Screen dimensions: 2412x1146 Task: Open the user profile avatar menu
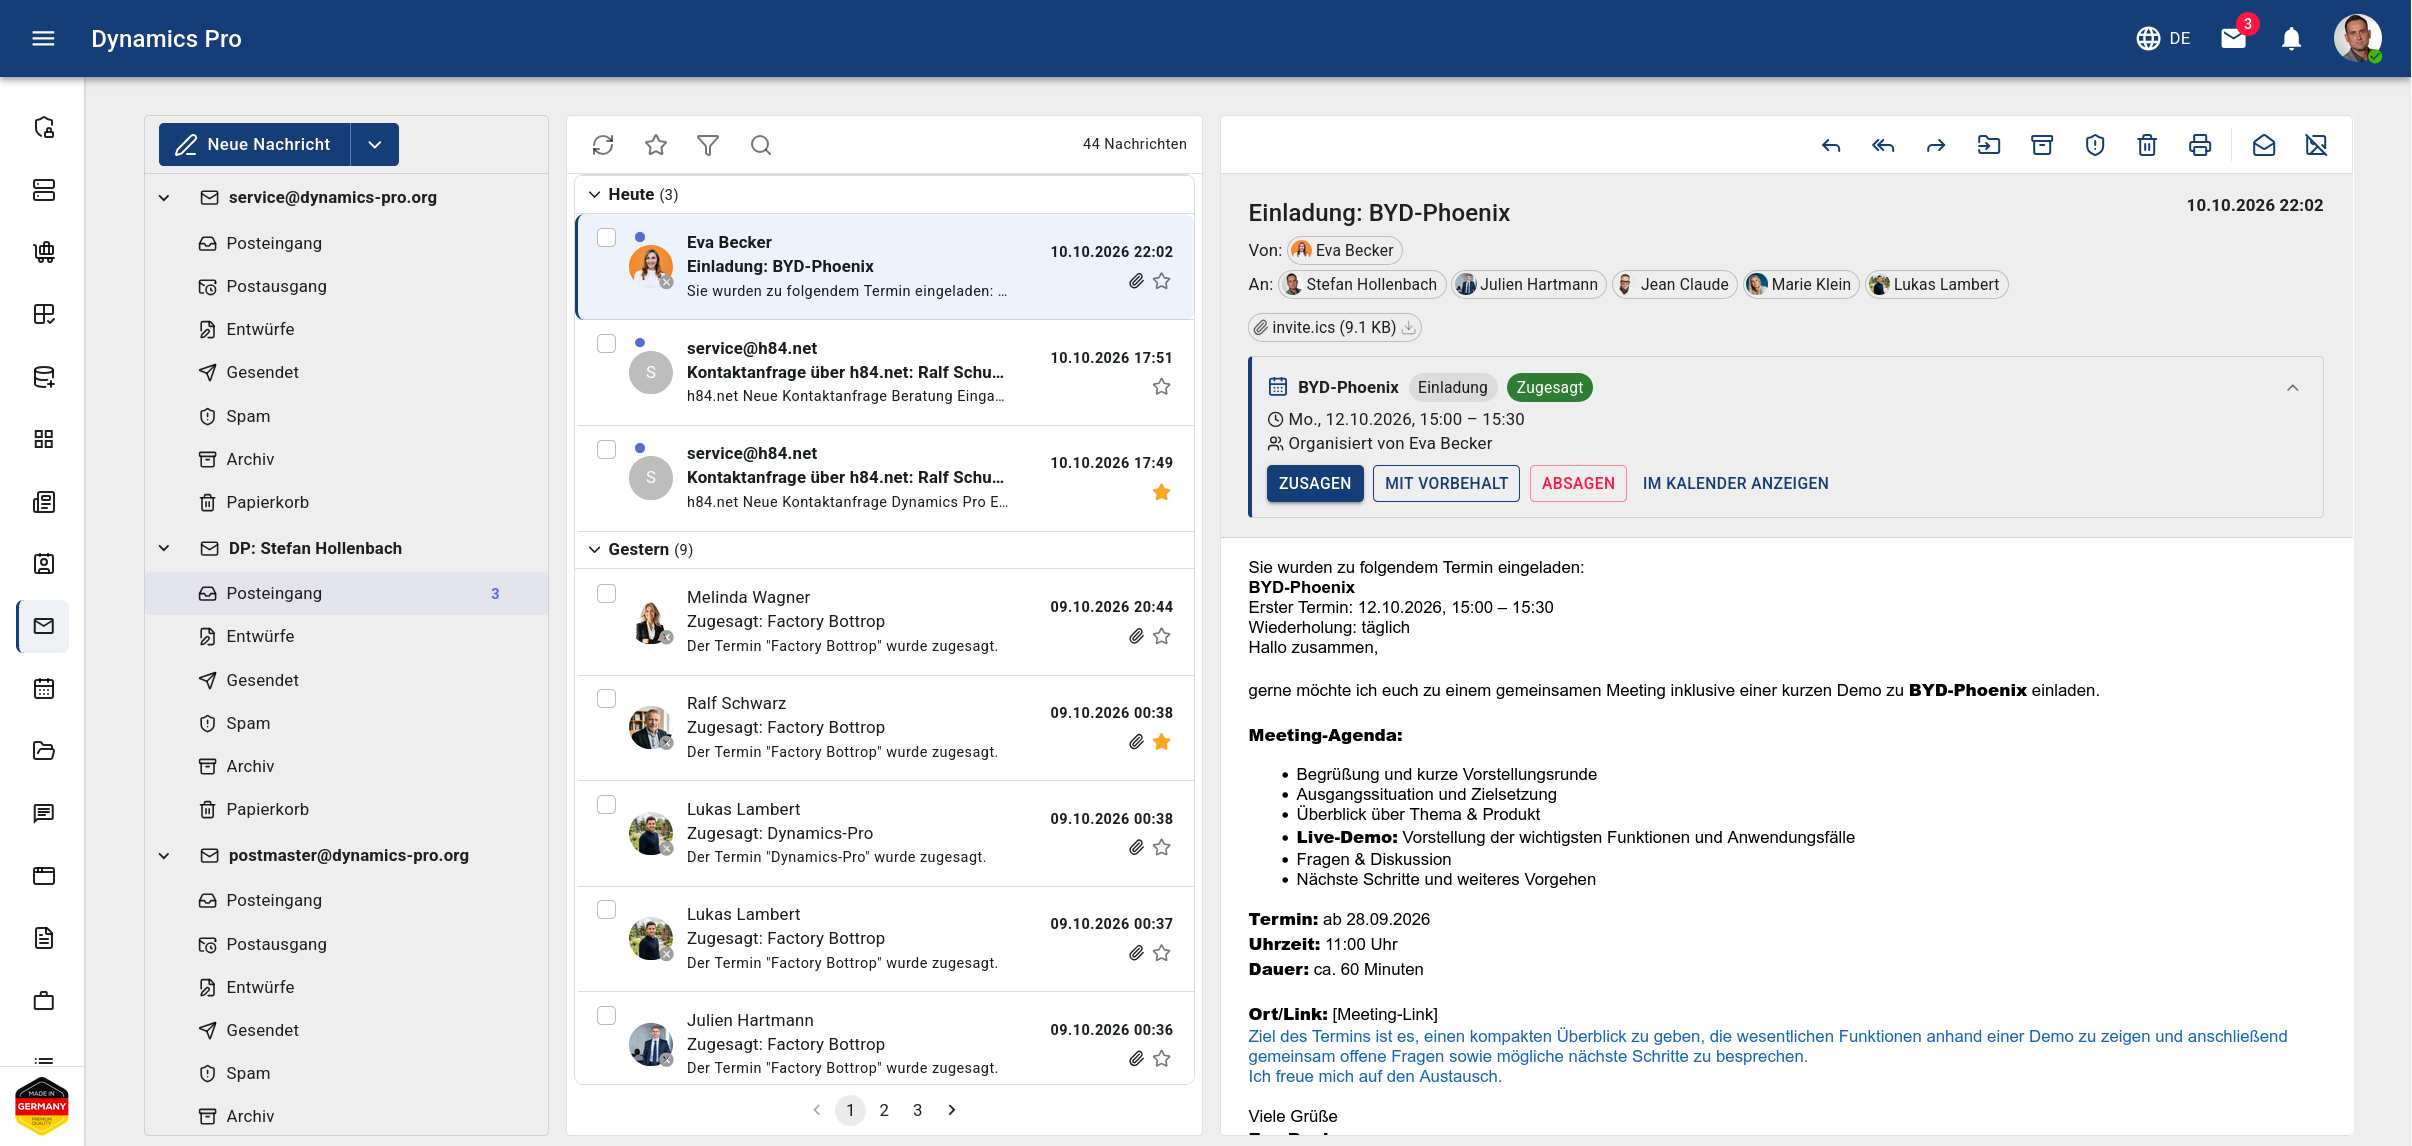pyautogui.click(x=2357, y=38)
